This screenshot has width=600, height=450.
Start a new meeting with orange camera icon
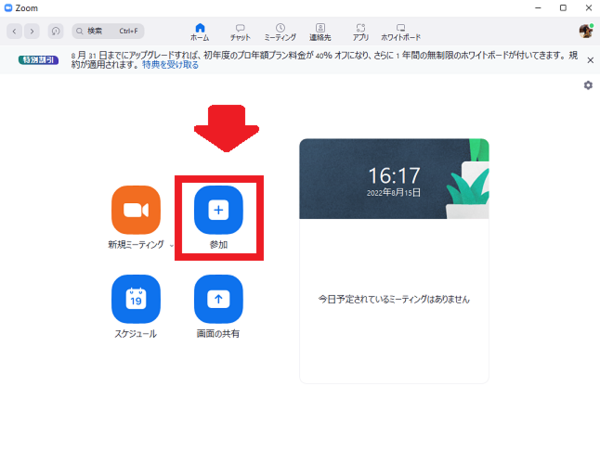[x=136, y=210]
